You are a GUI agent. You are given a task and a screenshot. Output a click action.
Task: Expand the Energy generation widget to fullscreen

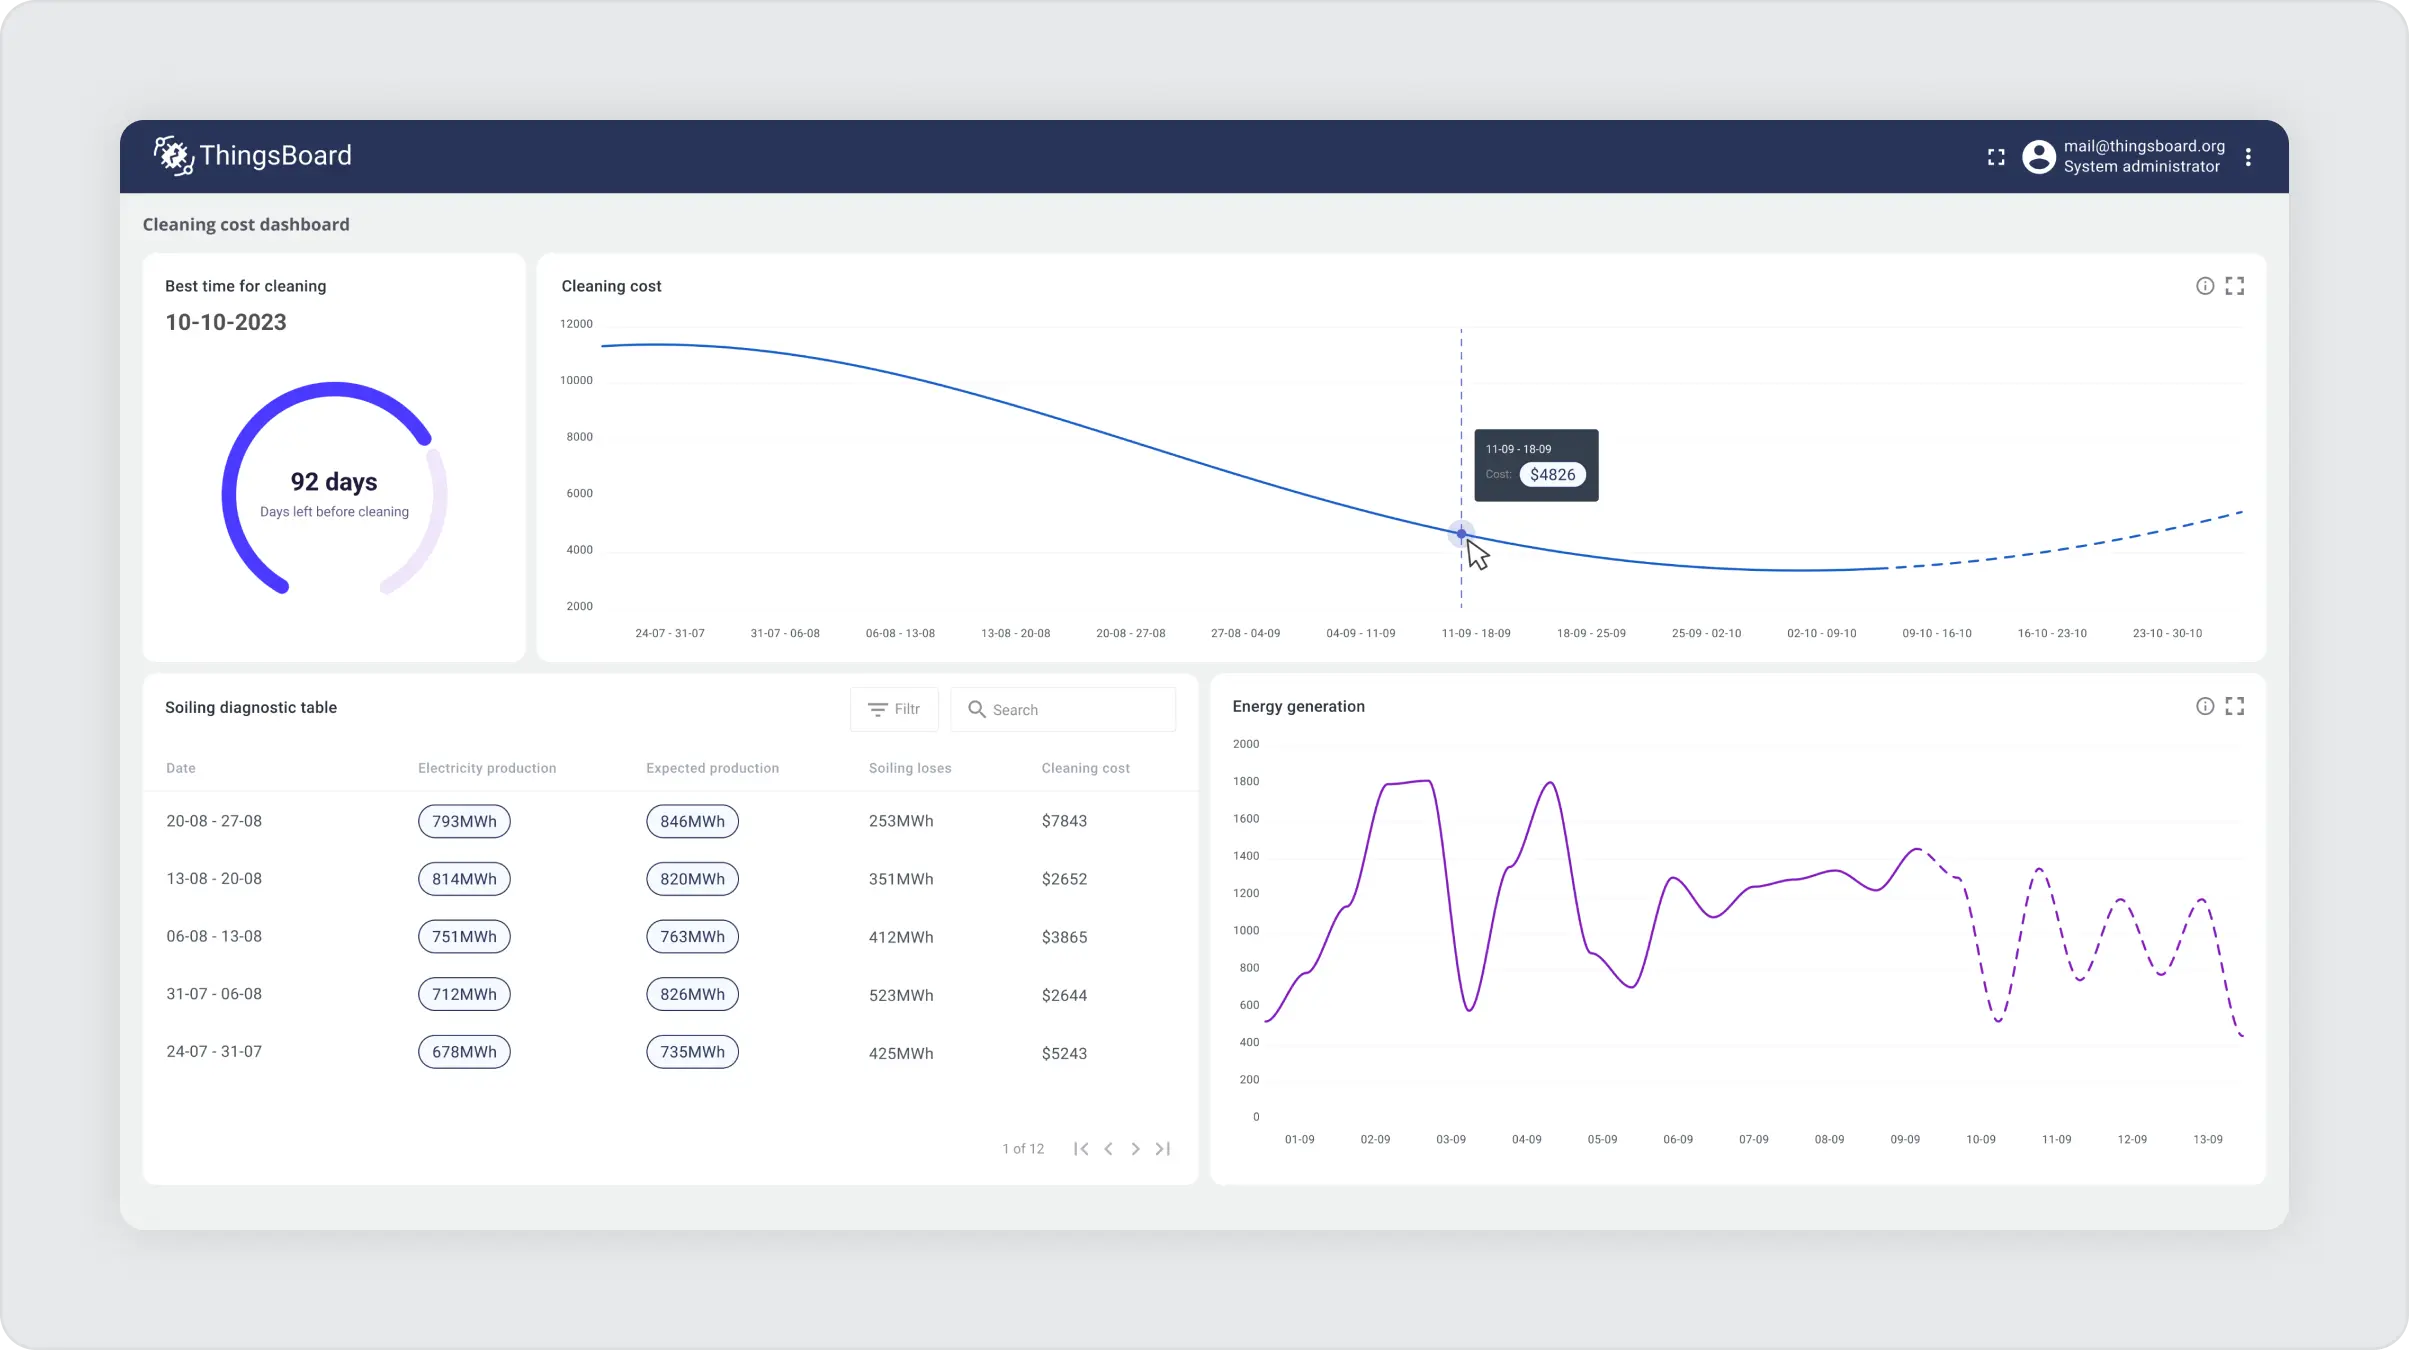(x=2237, y=706)
